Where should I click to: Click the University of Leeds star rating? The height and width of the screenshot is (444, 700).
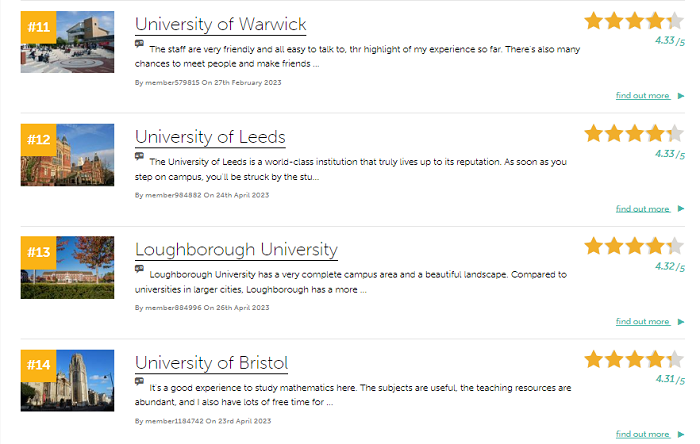635,133
